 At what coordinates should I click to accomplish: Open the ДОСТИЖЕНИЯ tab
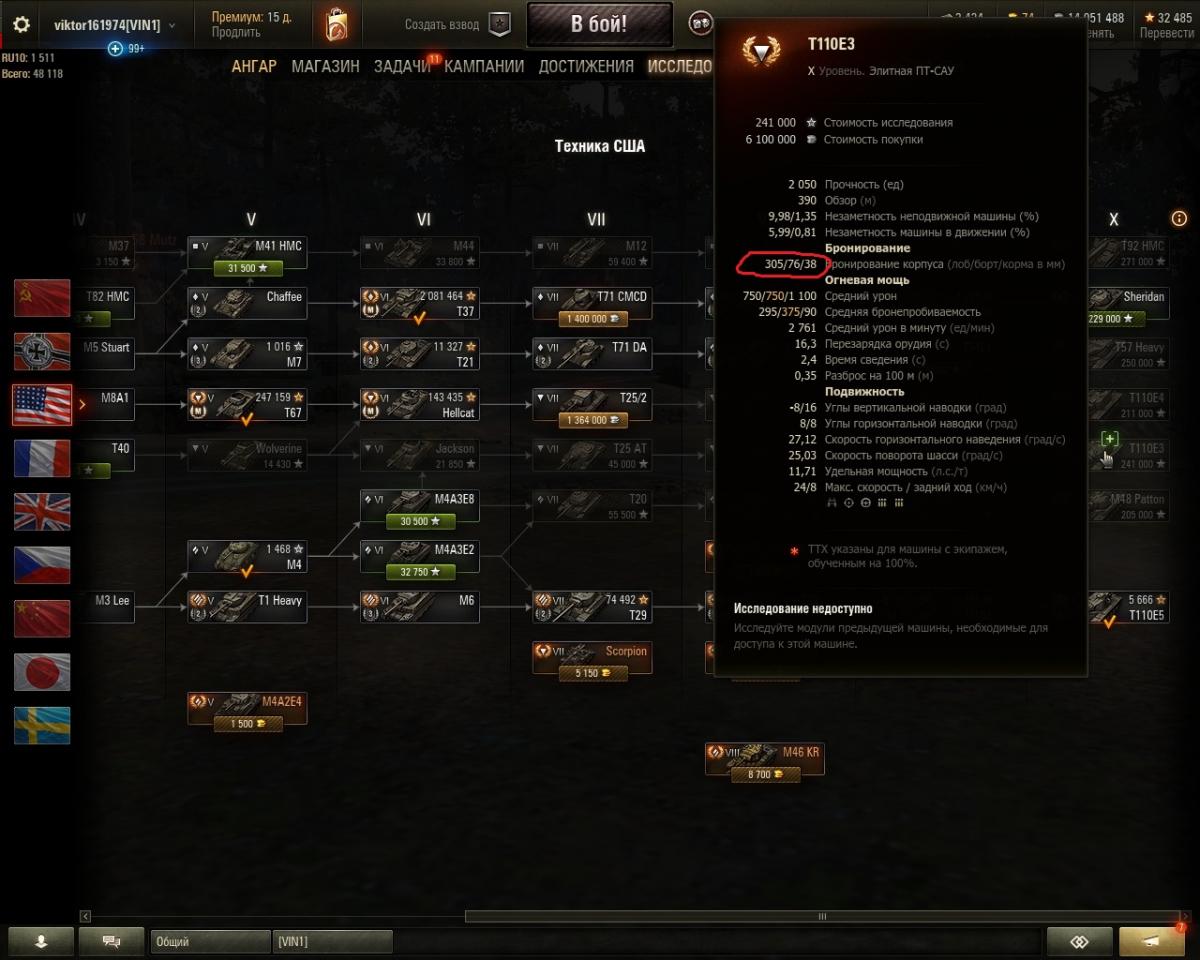tap(586, 66)
